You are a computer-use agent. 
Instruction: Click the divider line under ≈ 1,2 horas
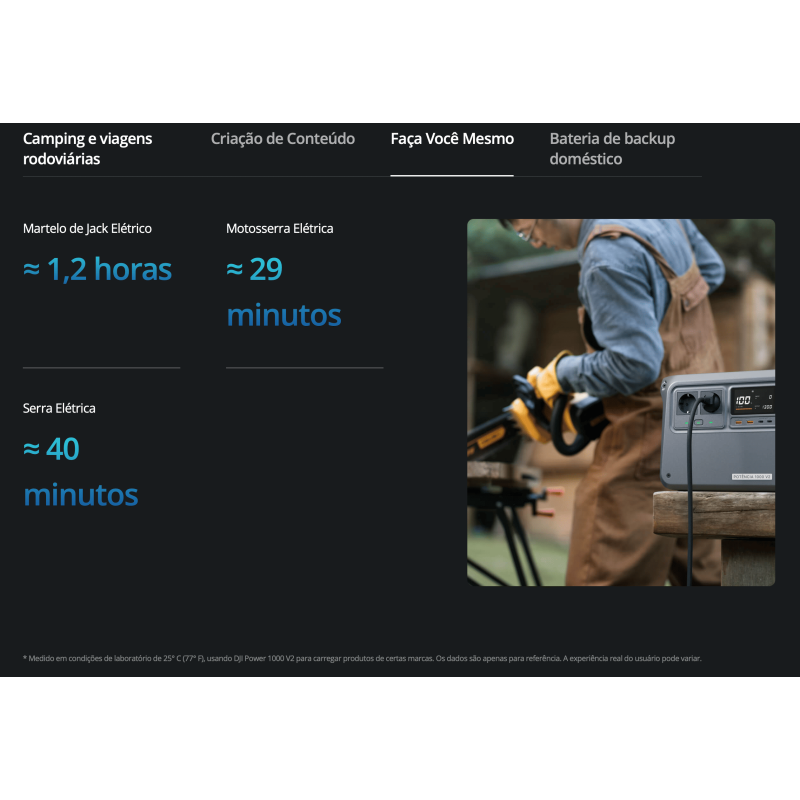tap(101, 368)
